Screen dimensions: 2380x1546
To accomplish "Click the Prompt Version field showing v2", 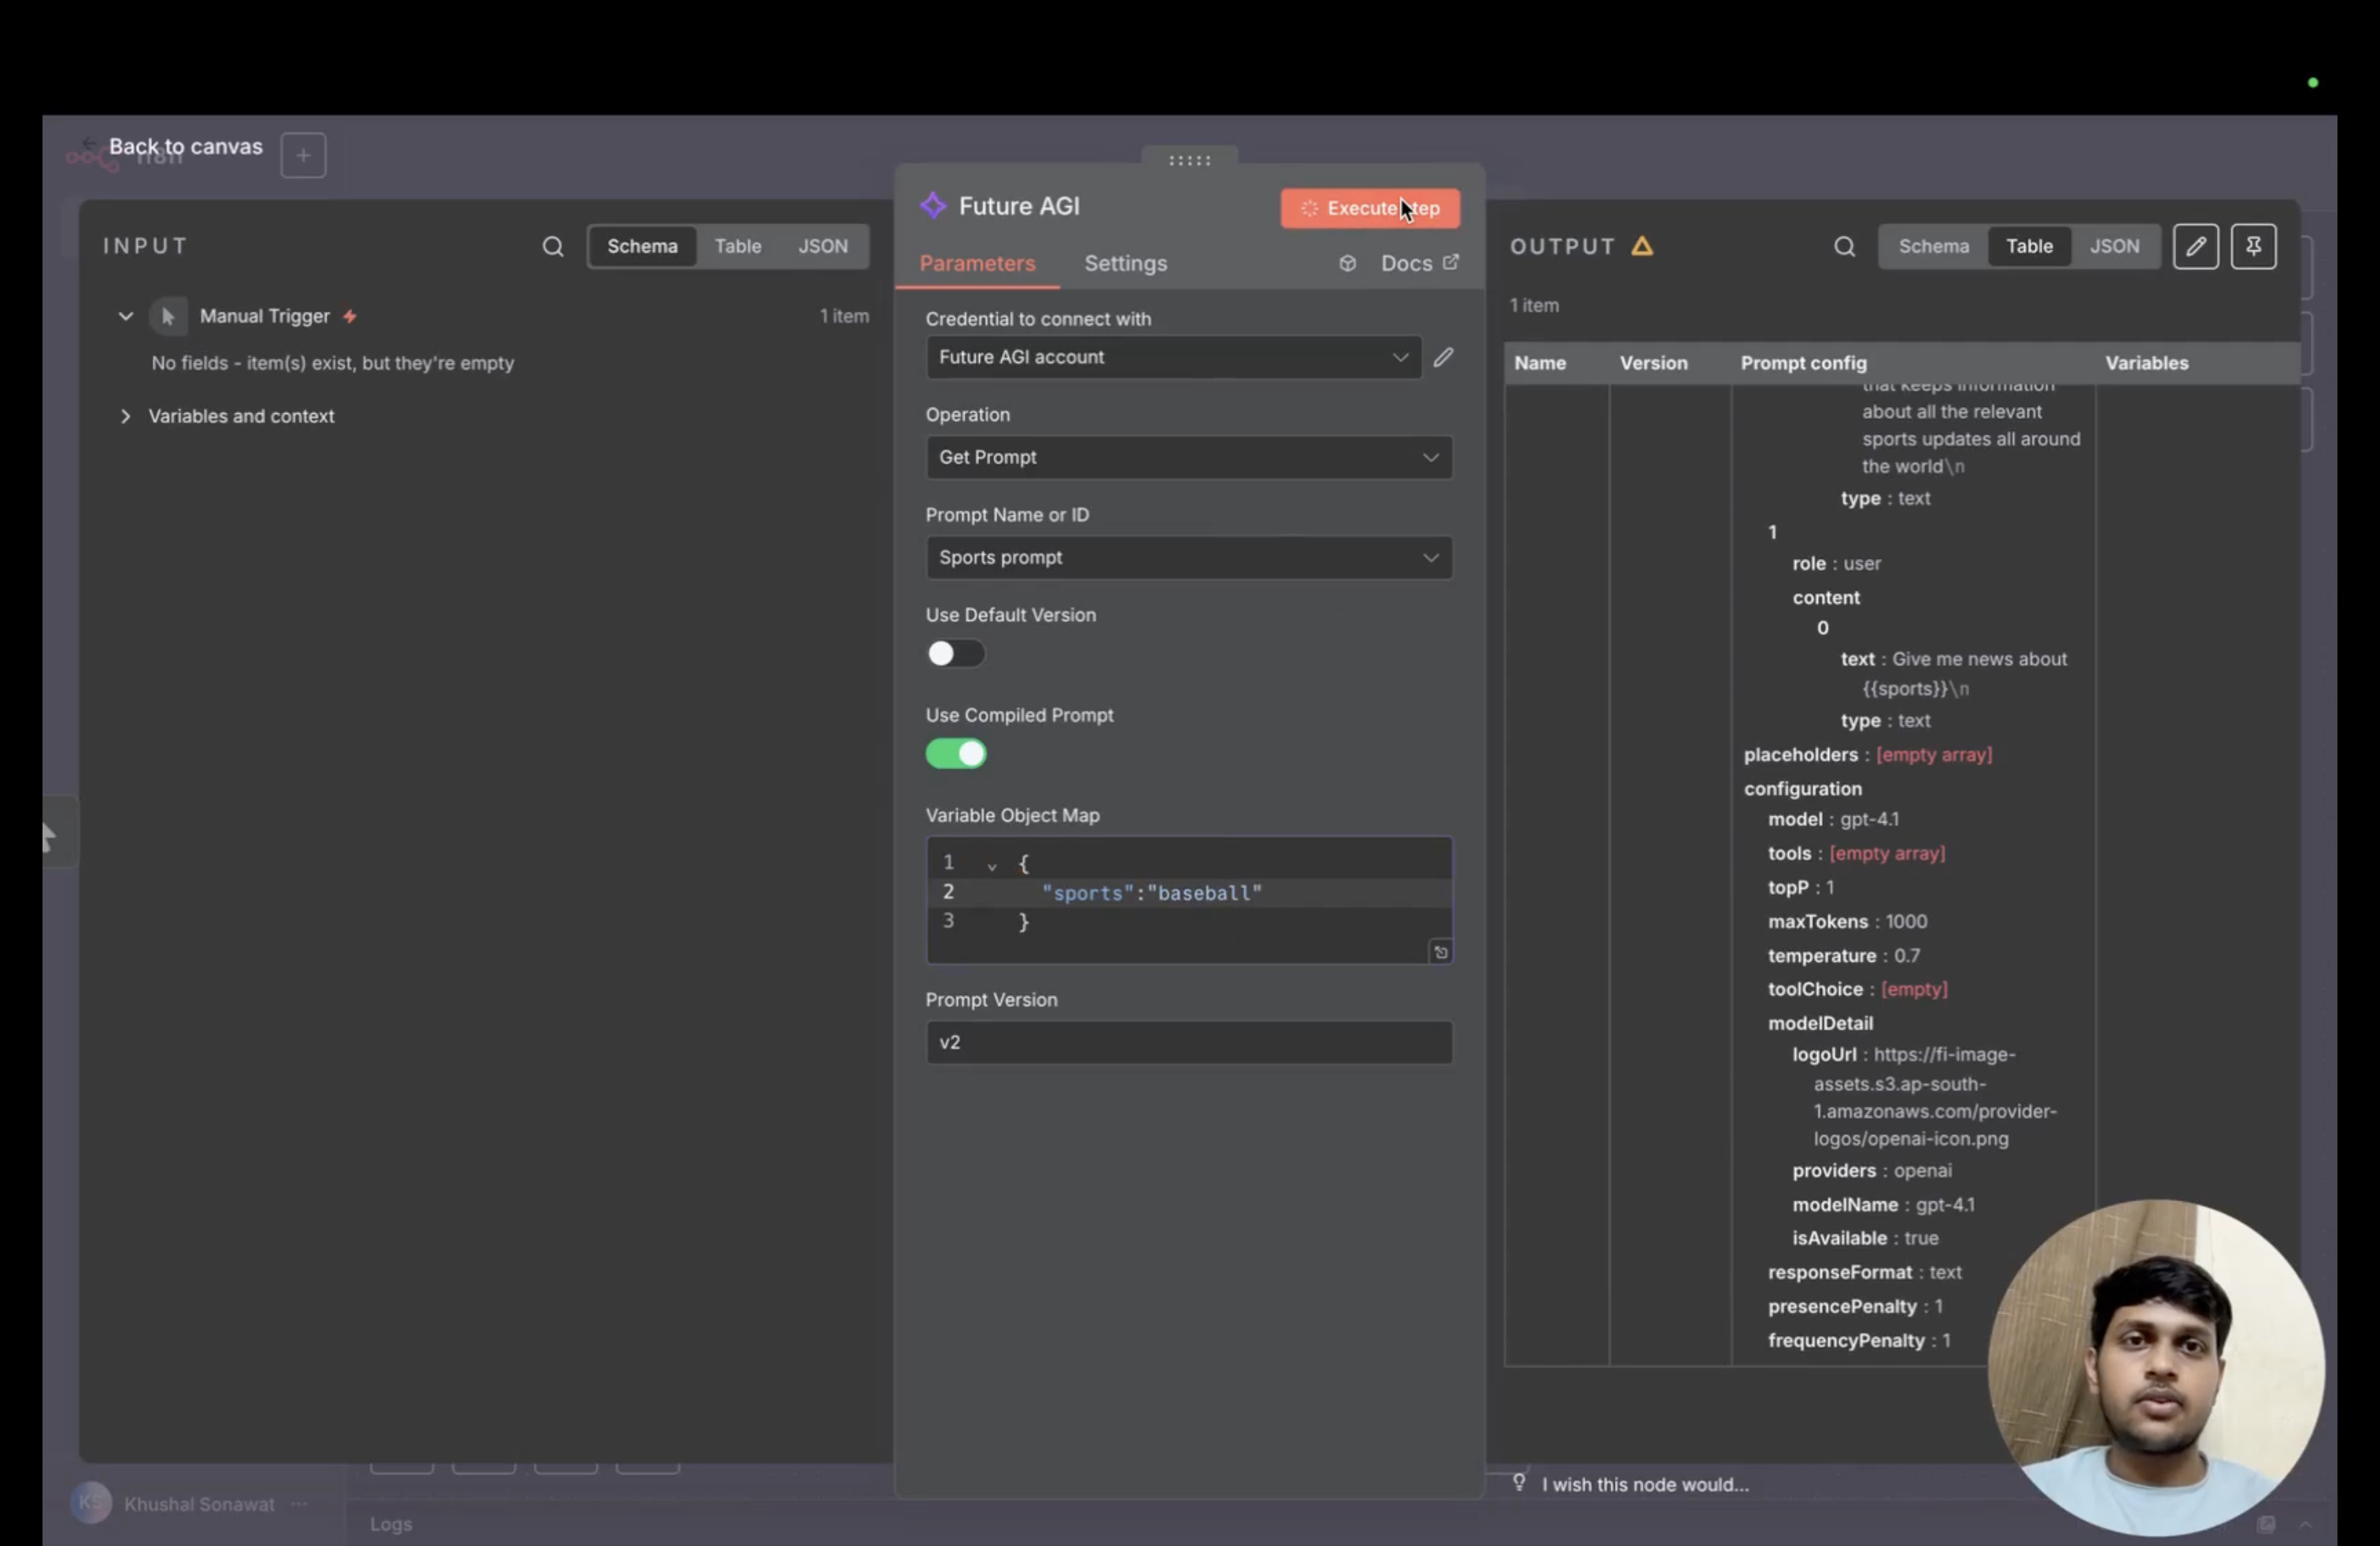I will coord(1188,1042).
